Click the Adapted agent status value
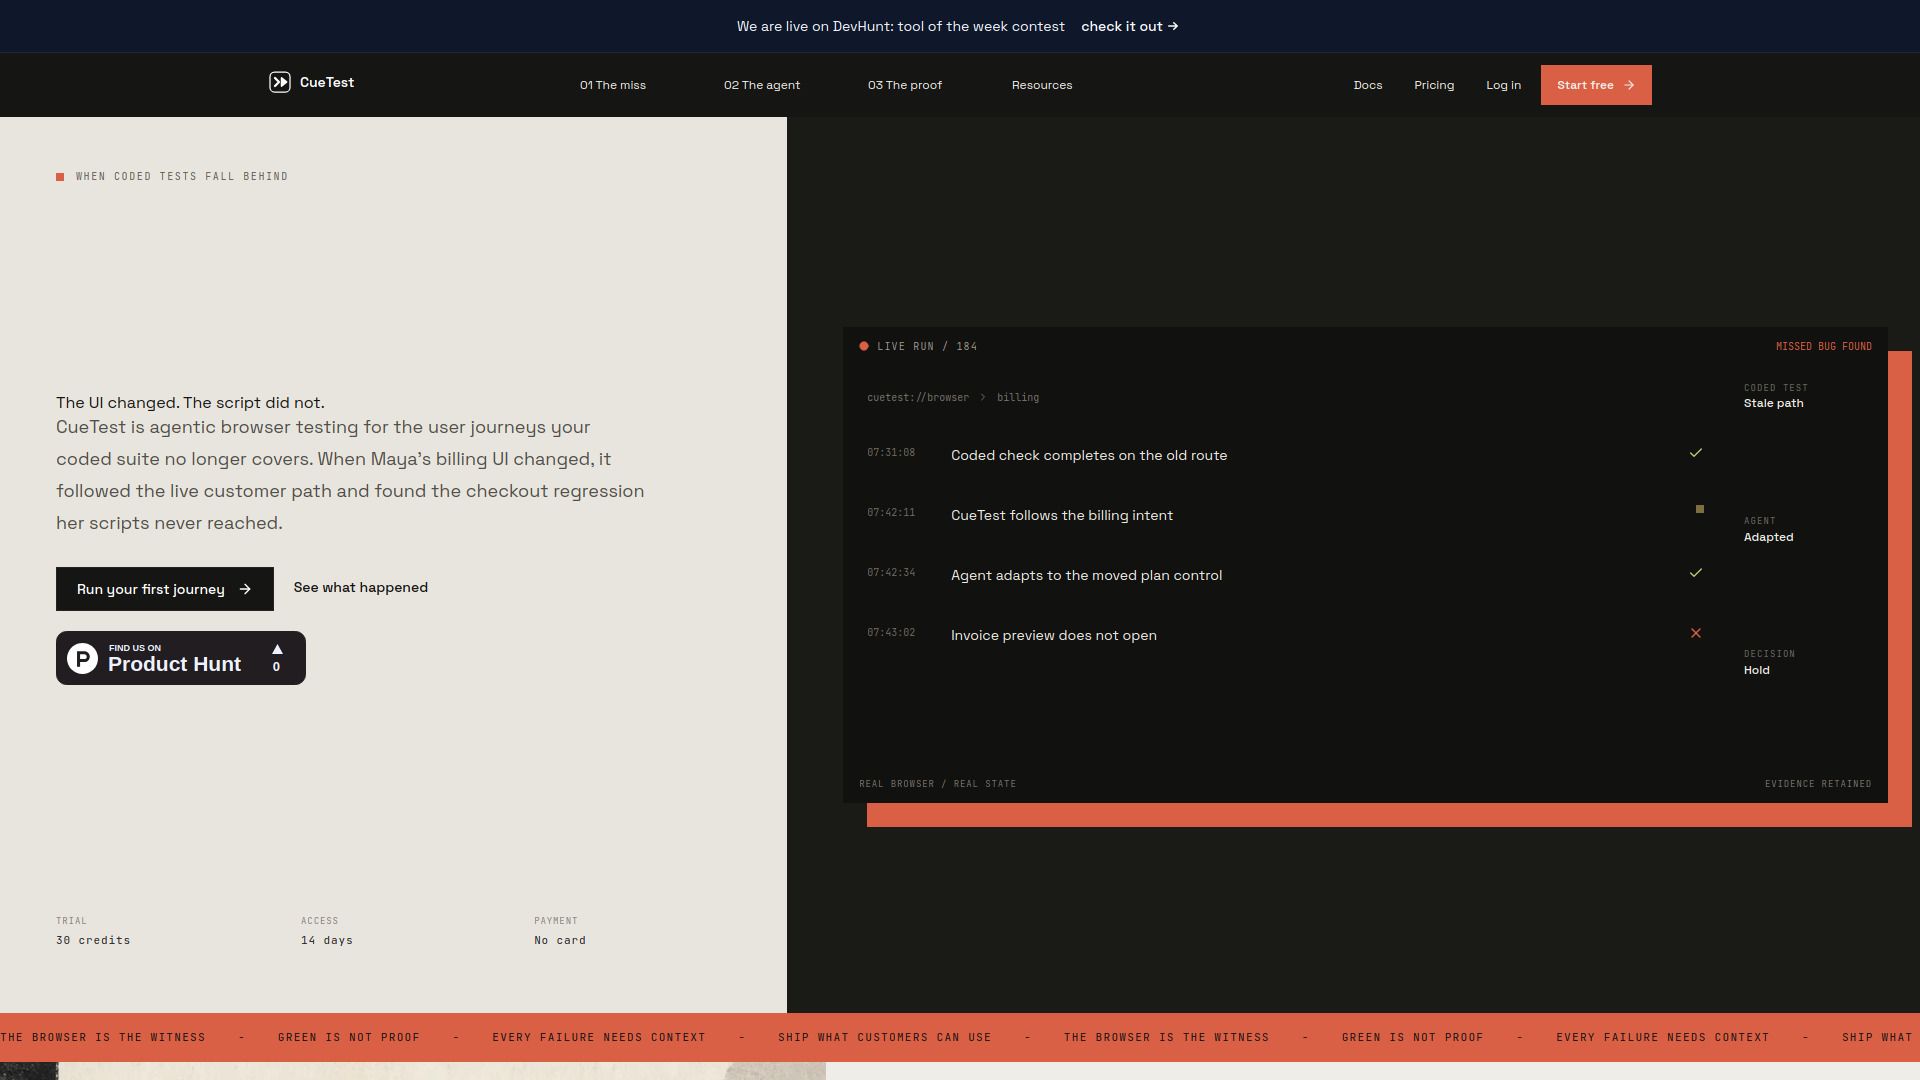The image size is (1920, 1080). point(1769,537)
